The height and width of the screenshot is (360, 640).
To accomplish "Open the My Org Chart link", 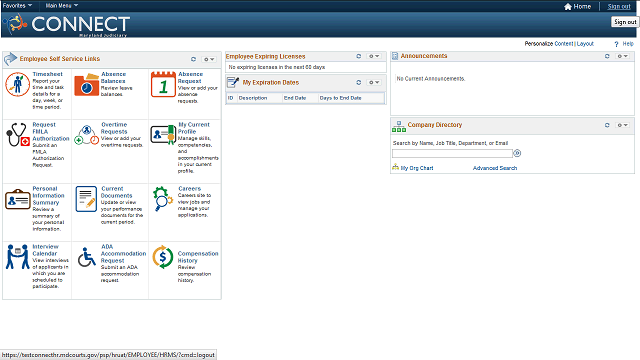I will pos(417,168).
